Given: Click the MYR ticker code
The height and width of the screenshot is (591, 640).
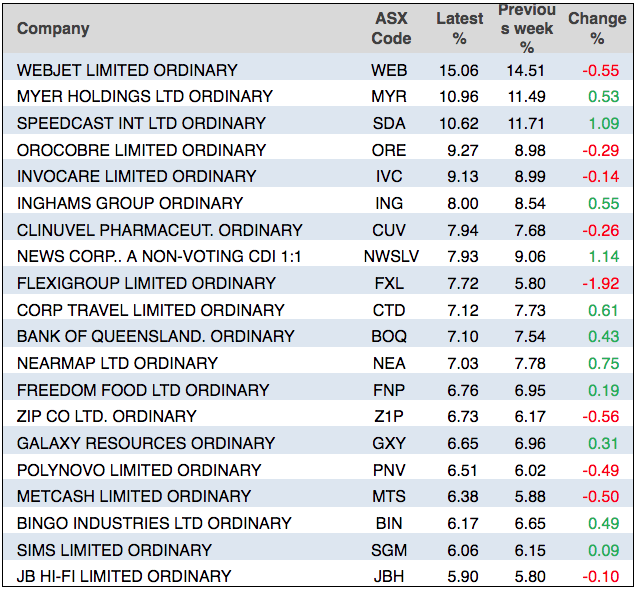Looking at the screenshot, I should (x=389, y=97).
